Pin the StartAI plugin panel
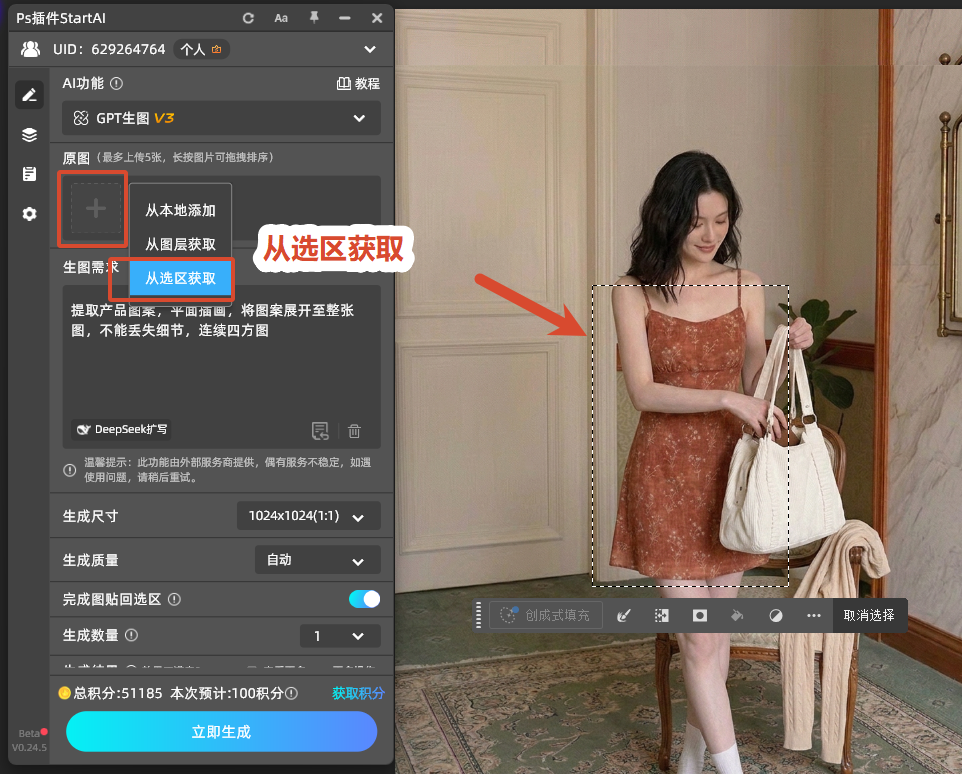The image size is (962, 774). click(314, 18)
